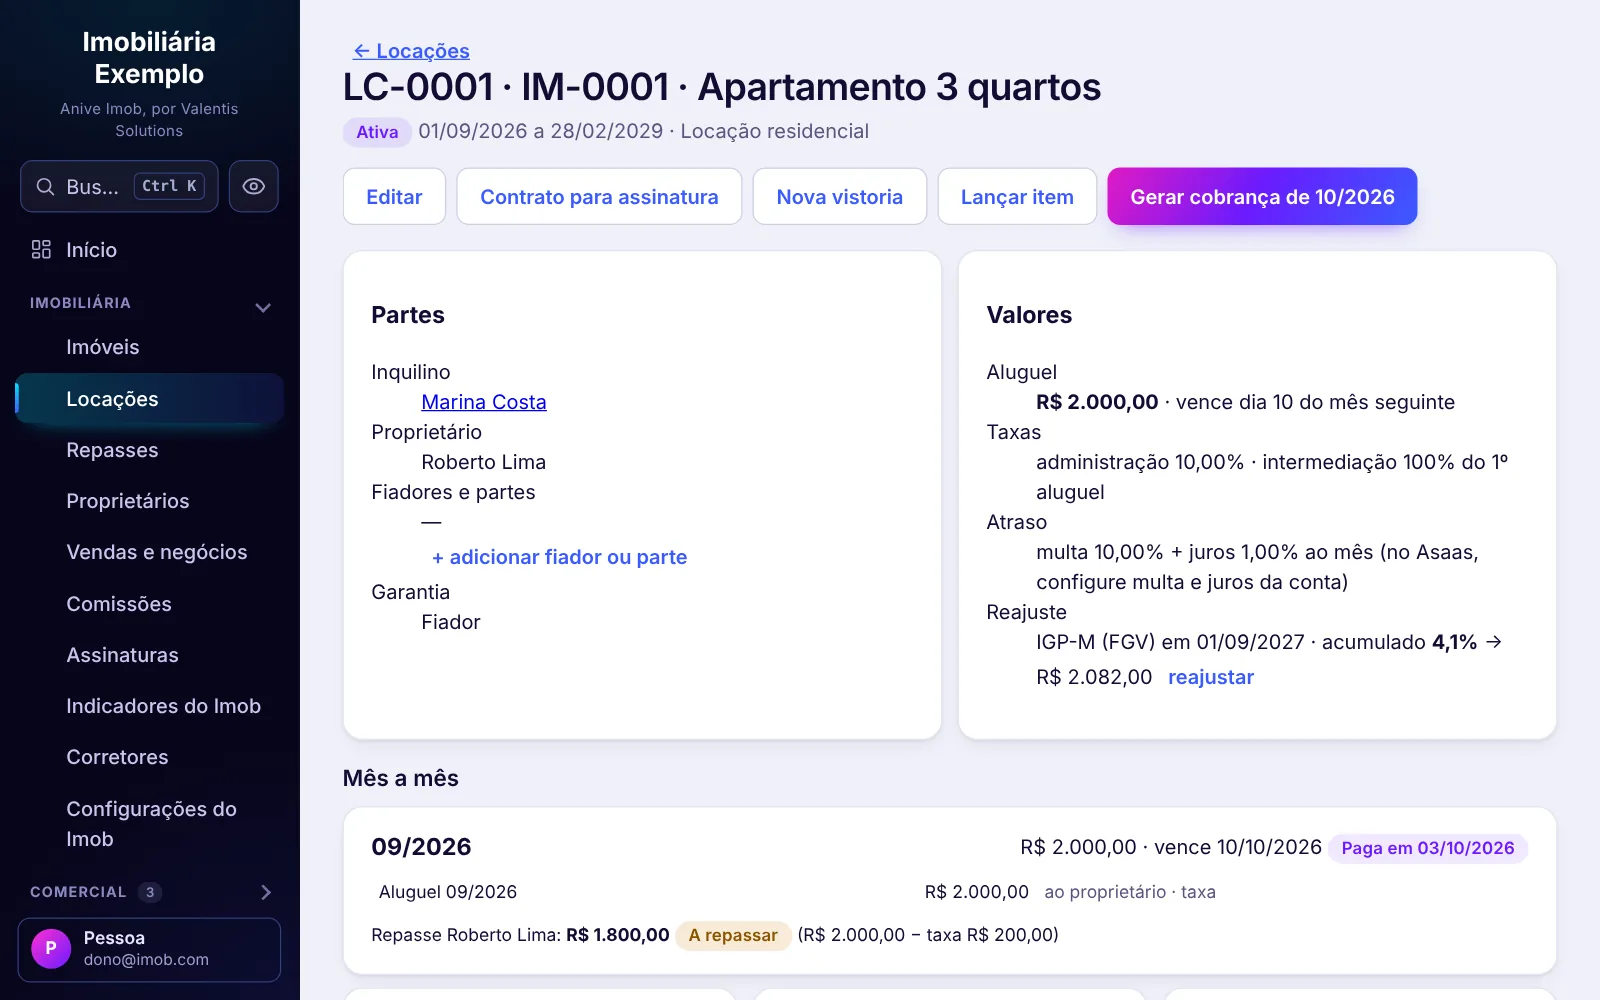Open Contrato para assinatura
This screenshot has height=1000, width=1600.
(599, 197)
